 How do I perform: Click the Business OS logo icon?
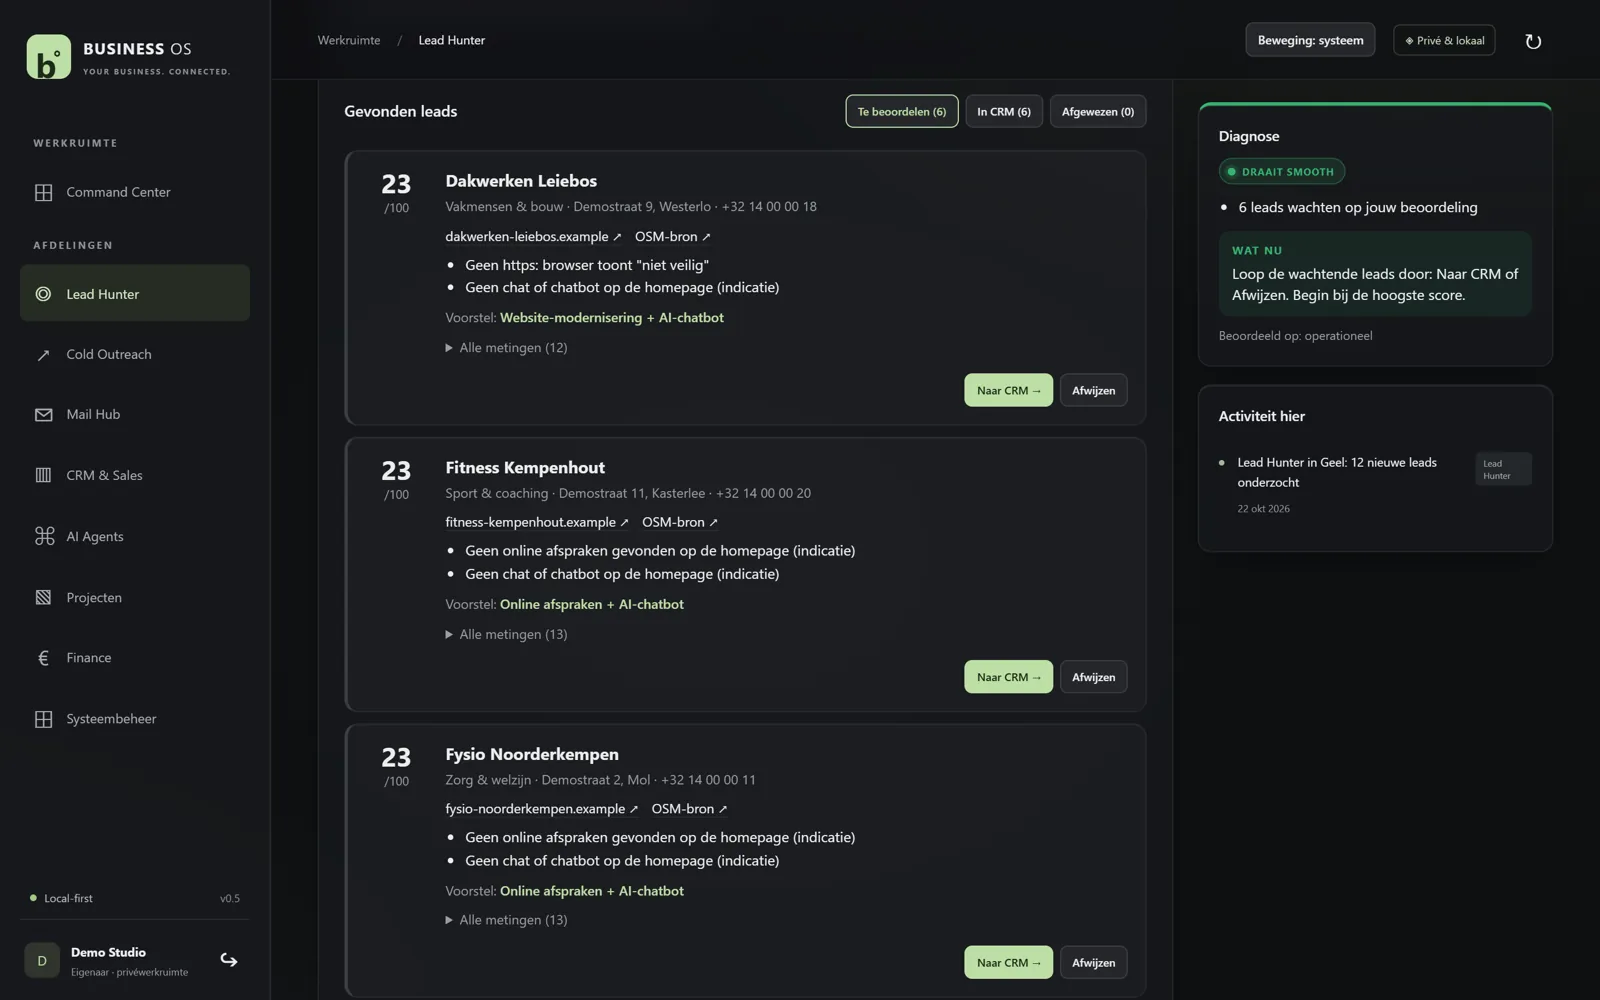click(x=49, y=57)
